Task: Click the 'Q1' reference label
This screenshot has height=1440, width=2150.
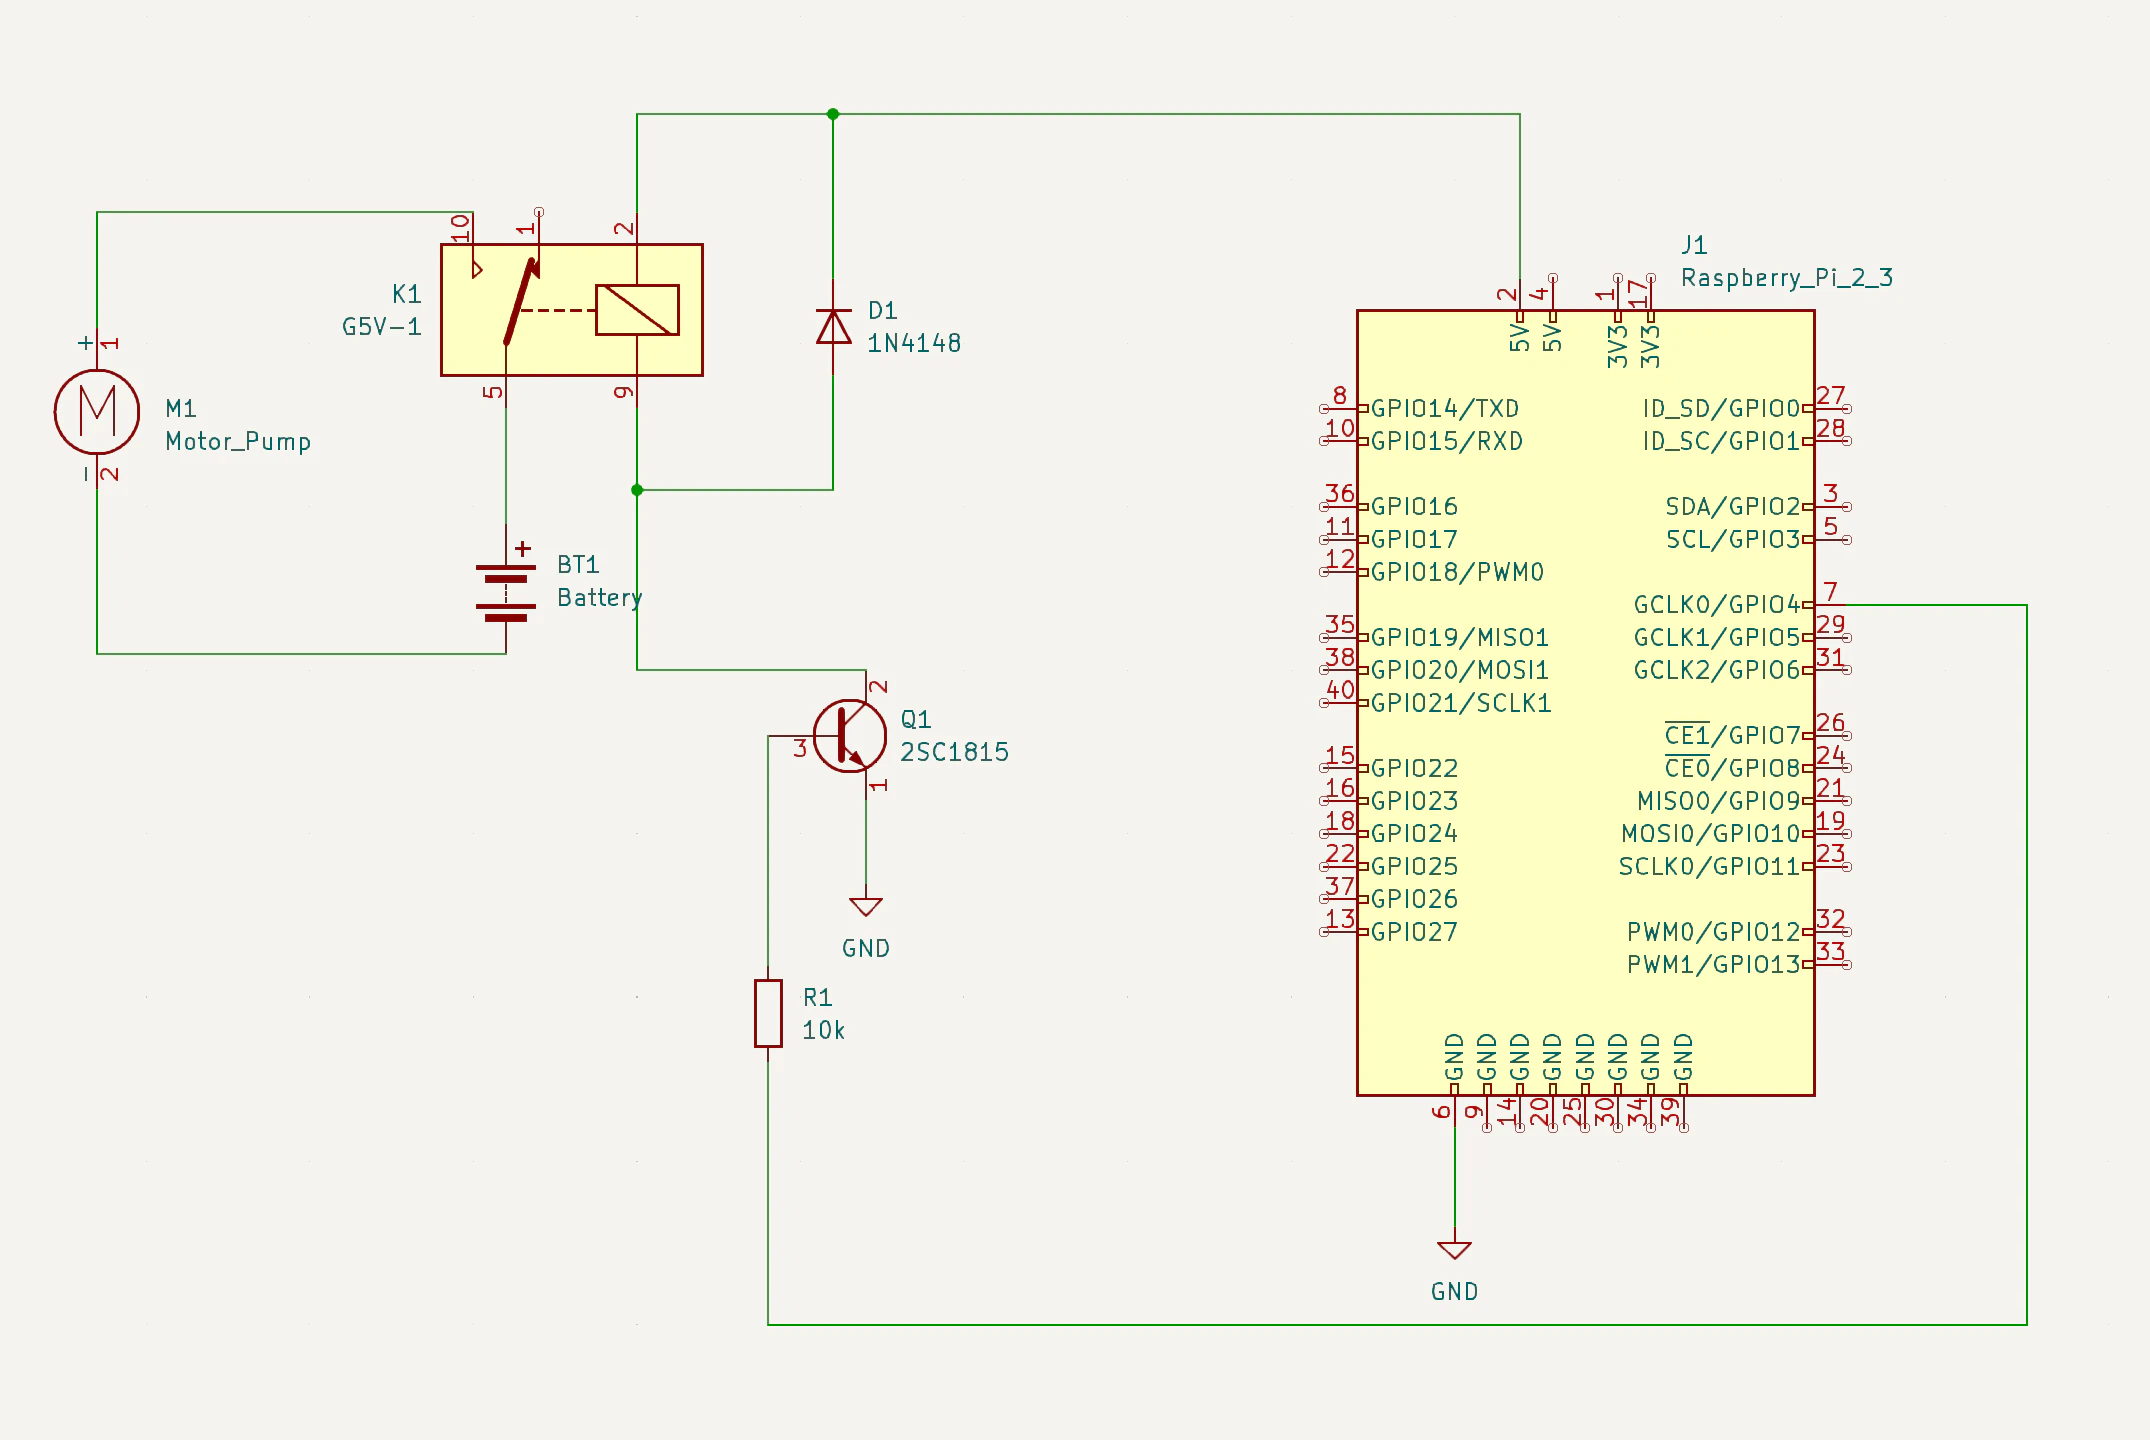Action: click(x=916, y=719)
